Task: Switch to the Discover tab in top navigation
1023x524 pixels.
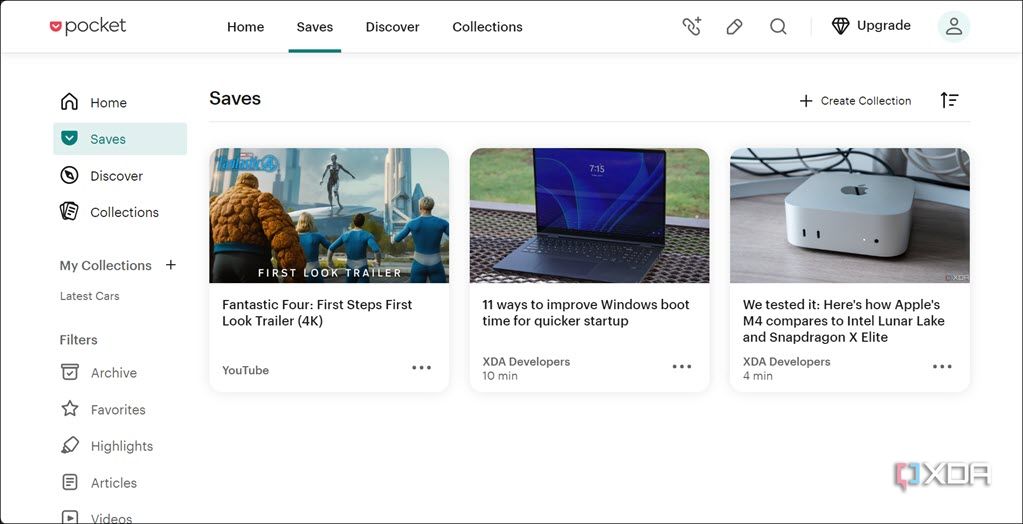Action: [393, 27]
